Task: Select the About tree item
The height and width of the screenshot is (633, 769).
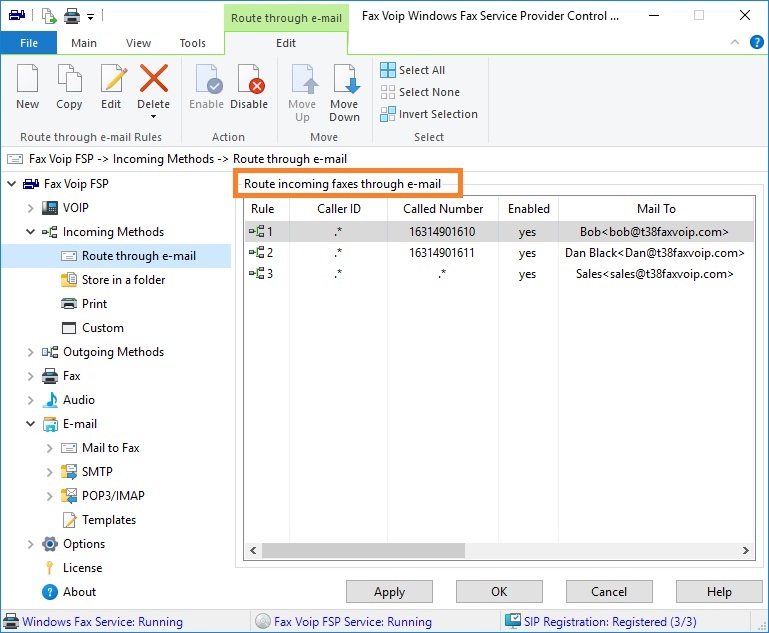Action: (79, 592)
